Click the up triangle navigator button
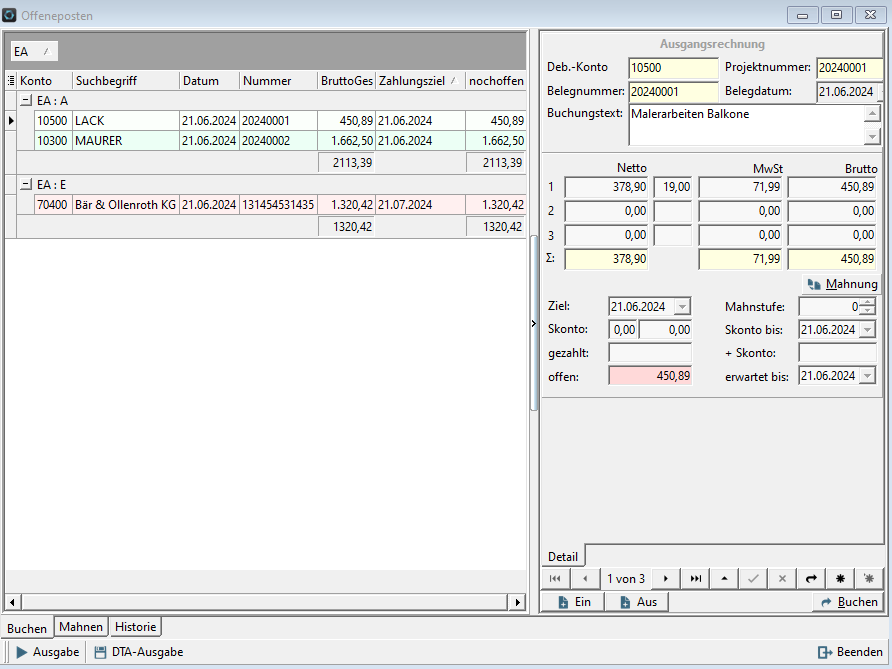892x669 pixels. coord(724,579)
